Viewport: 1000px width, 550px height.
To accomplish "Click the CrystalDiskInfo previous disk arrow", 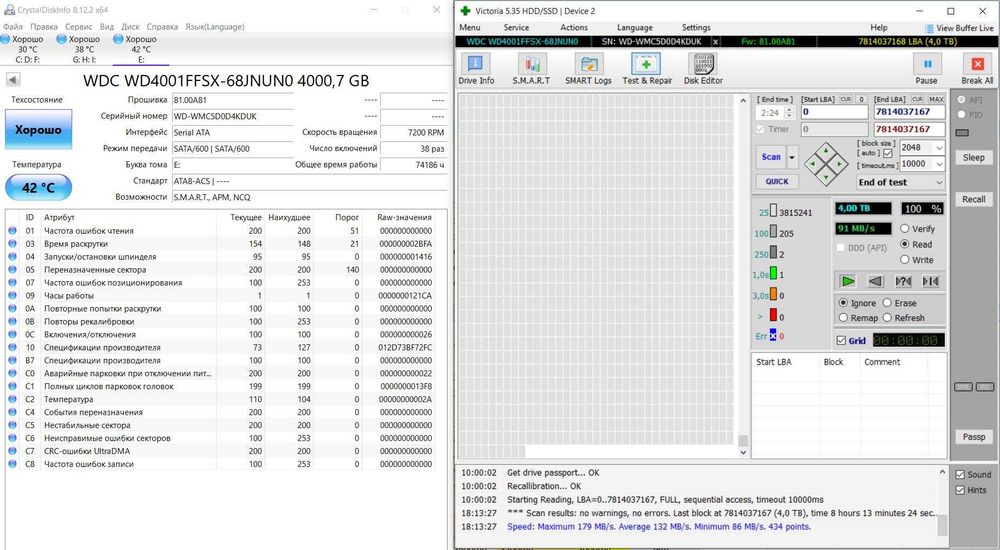I will (x=13, y=80).
